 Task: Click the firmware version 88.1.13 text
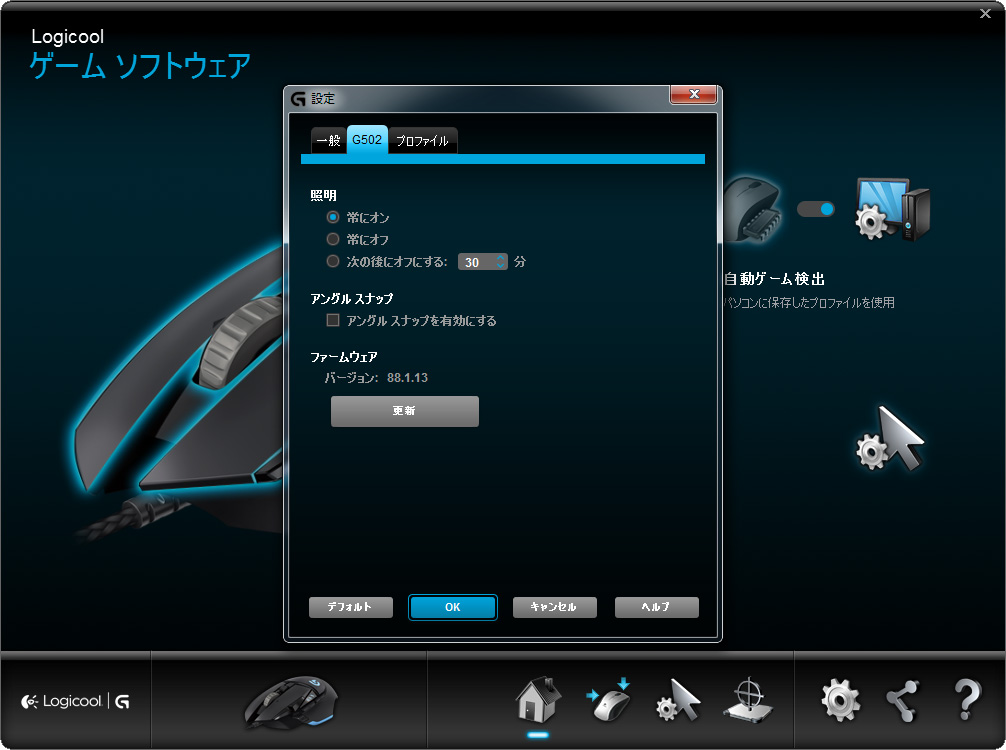[x=407, y=378]
